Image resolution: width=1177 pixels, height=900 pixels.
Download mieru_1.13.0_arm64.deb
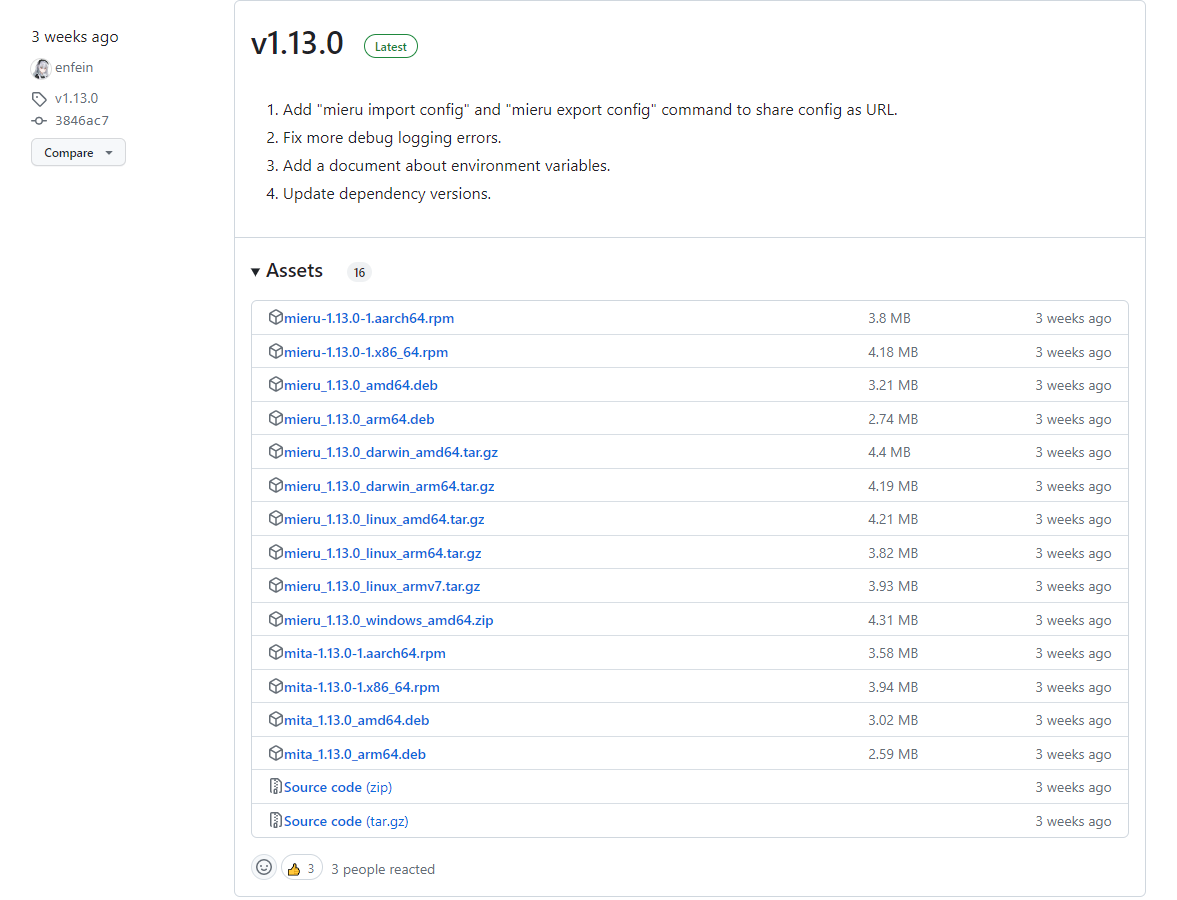coord(359,419)
